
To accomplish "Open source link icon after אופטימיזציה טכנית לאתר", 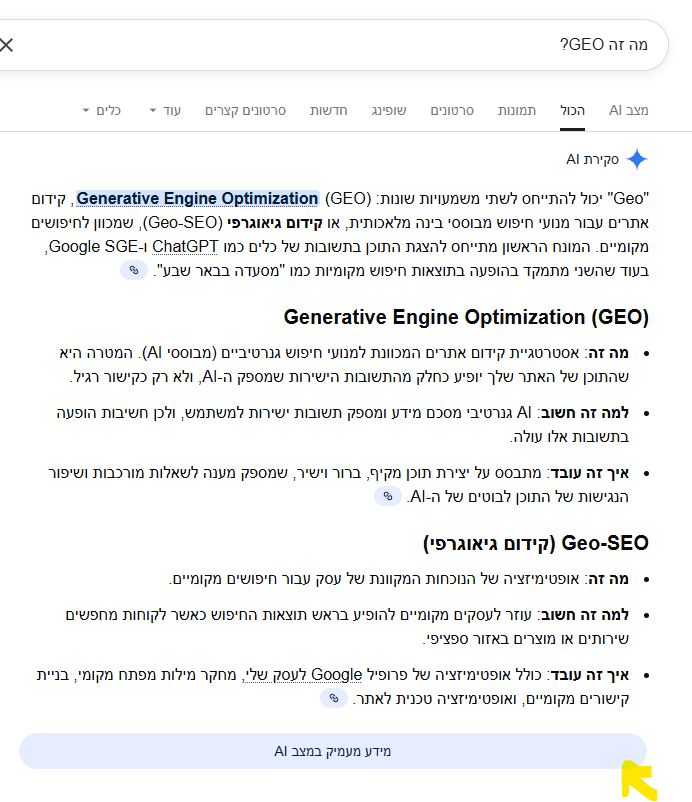I will click(x=333, y=698).
